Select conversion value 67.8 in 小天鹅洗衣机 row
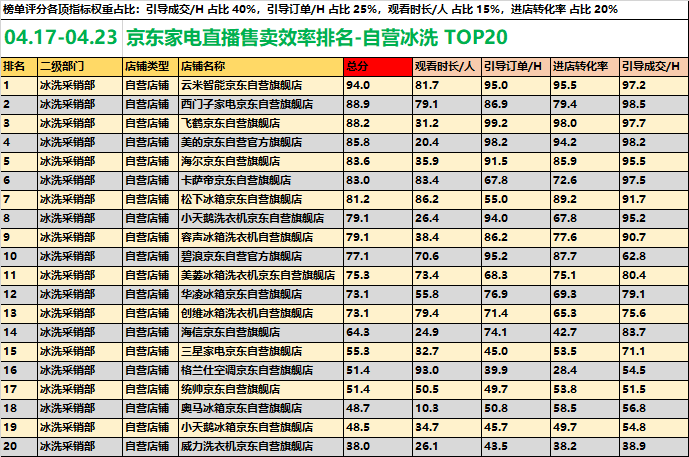689x457 pixels. (585, 218)
